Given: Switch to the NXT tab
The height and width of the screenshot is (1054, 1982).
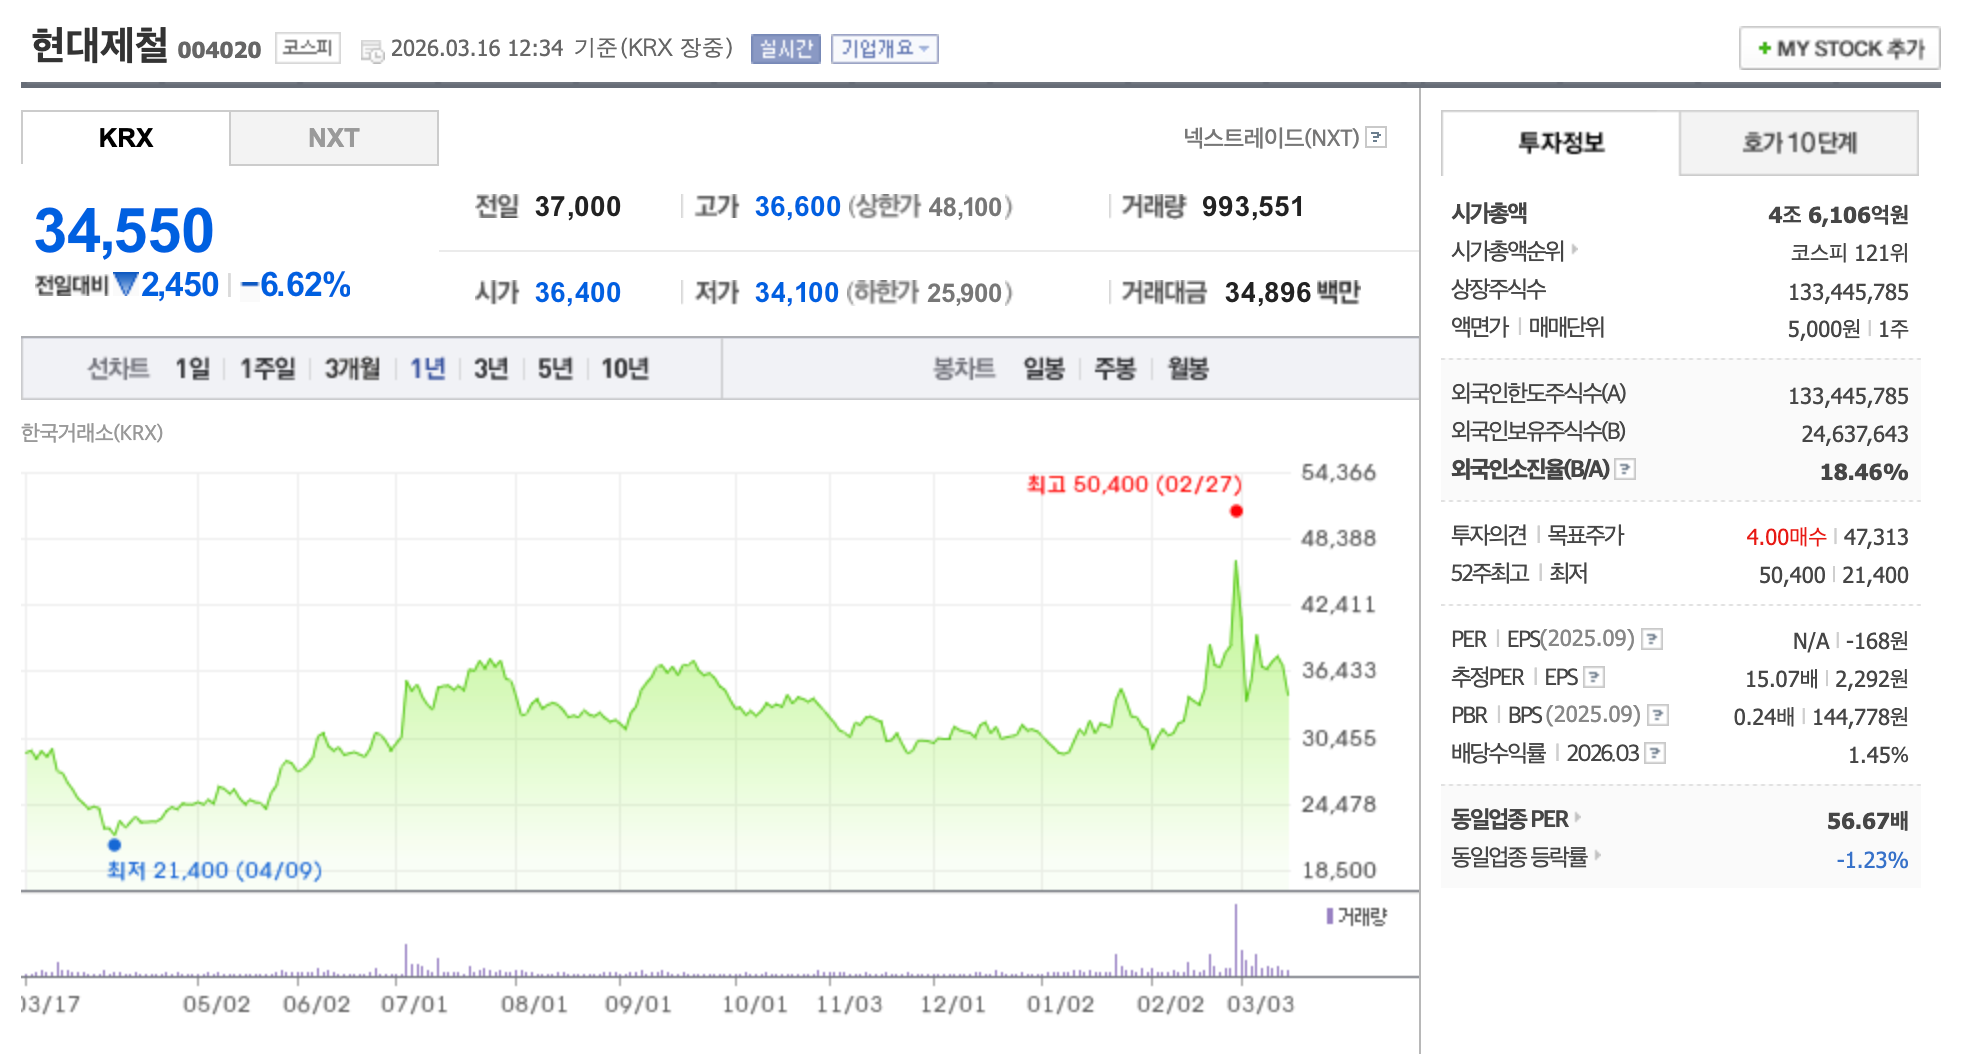Looking at the screenshot, I should 333,138.
